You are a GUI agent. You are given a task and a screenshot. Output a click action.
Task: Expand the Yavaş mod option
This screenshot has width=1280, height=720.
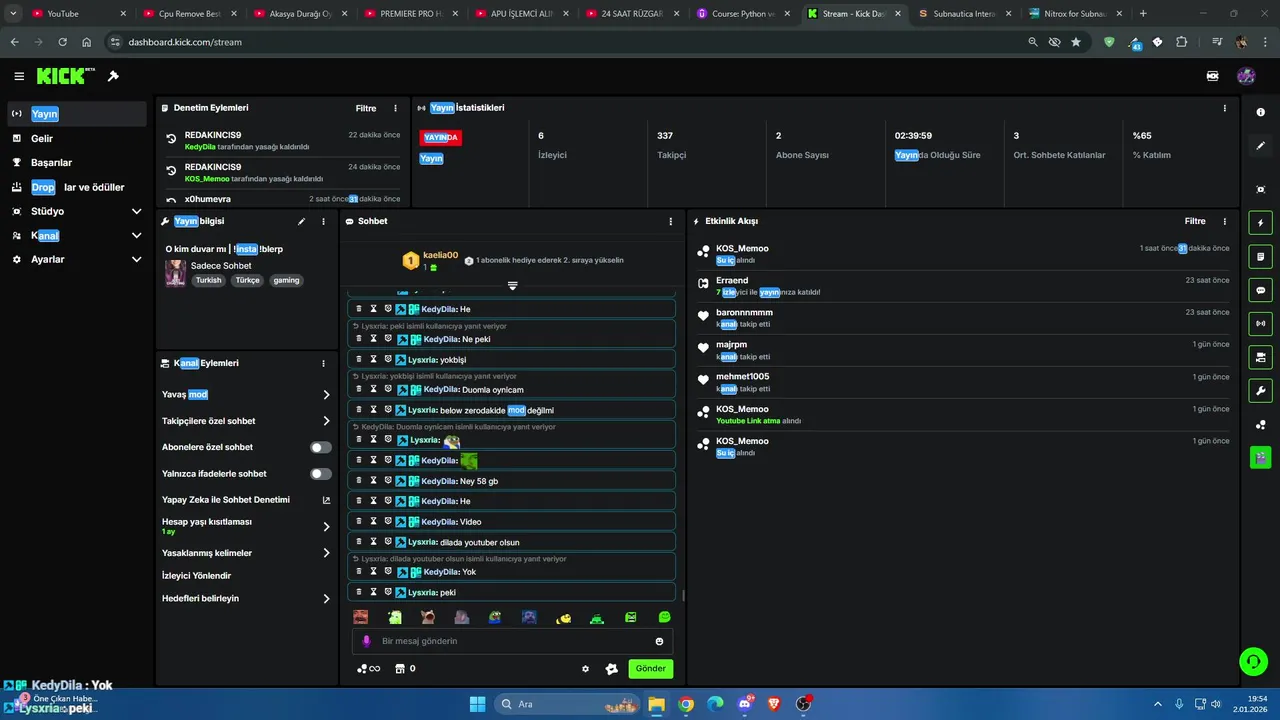326,395
